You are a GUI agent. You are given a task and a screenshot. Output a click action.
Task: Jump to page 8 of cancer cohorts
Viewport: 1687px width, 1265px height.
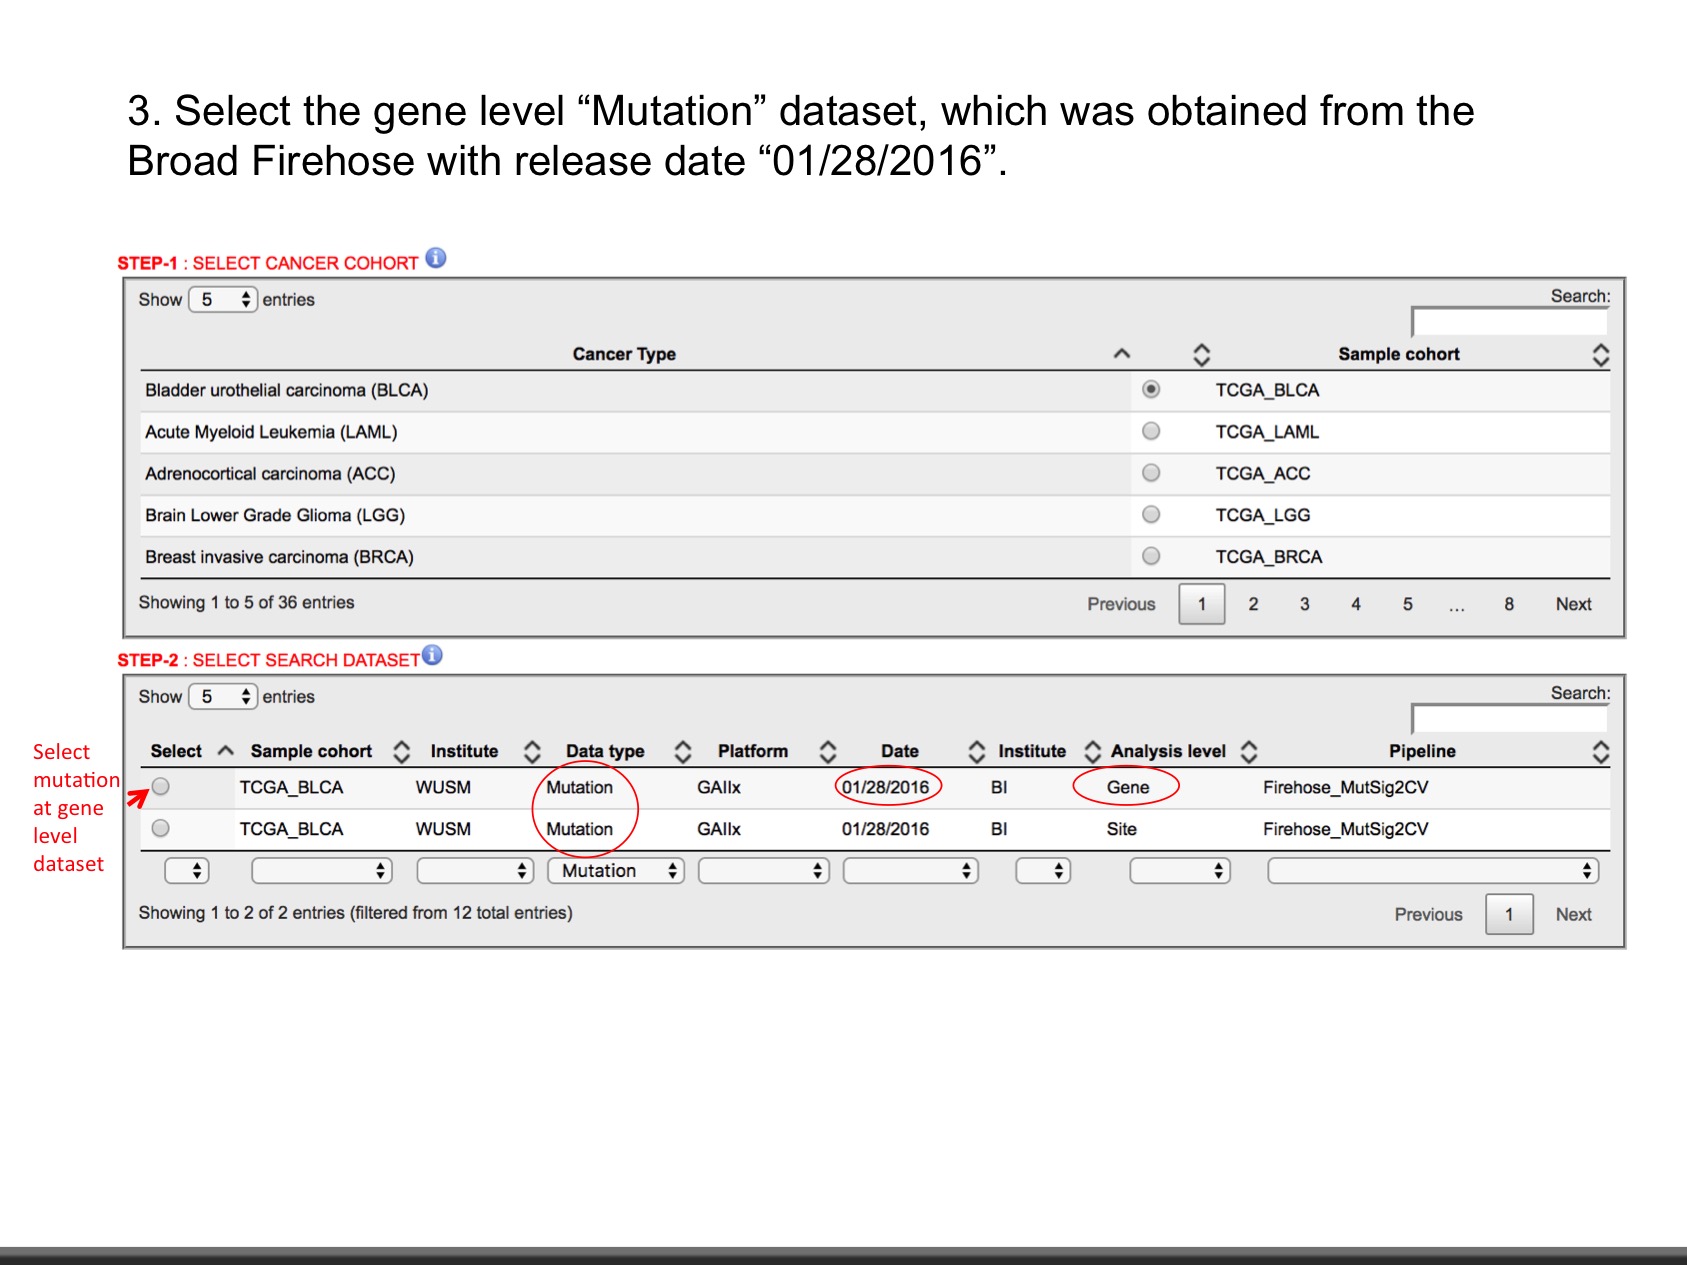point(1509,604)
